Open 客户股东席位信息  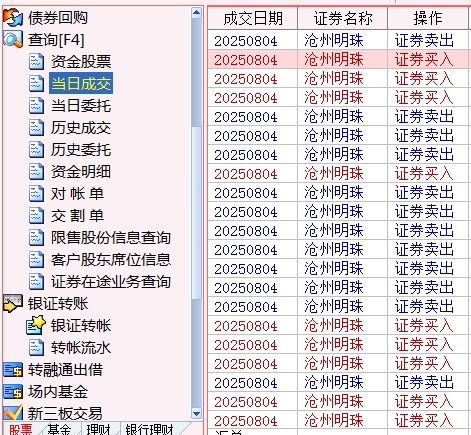(111, 260)
